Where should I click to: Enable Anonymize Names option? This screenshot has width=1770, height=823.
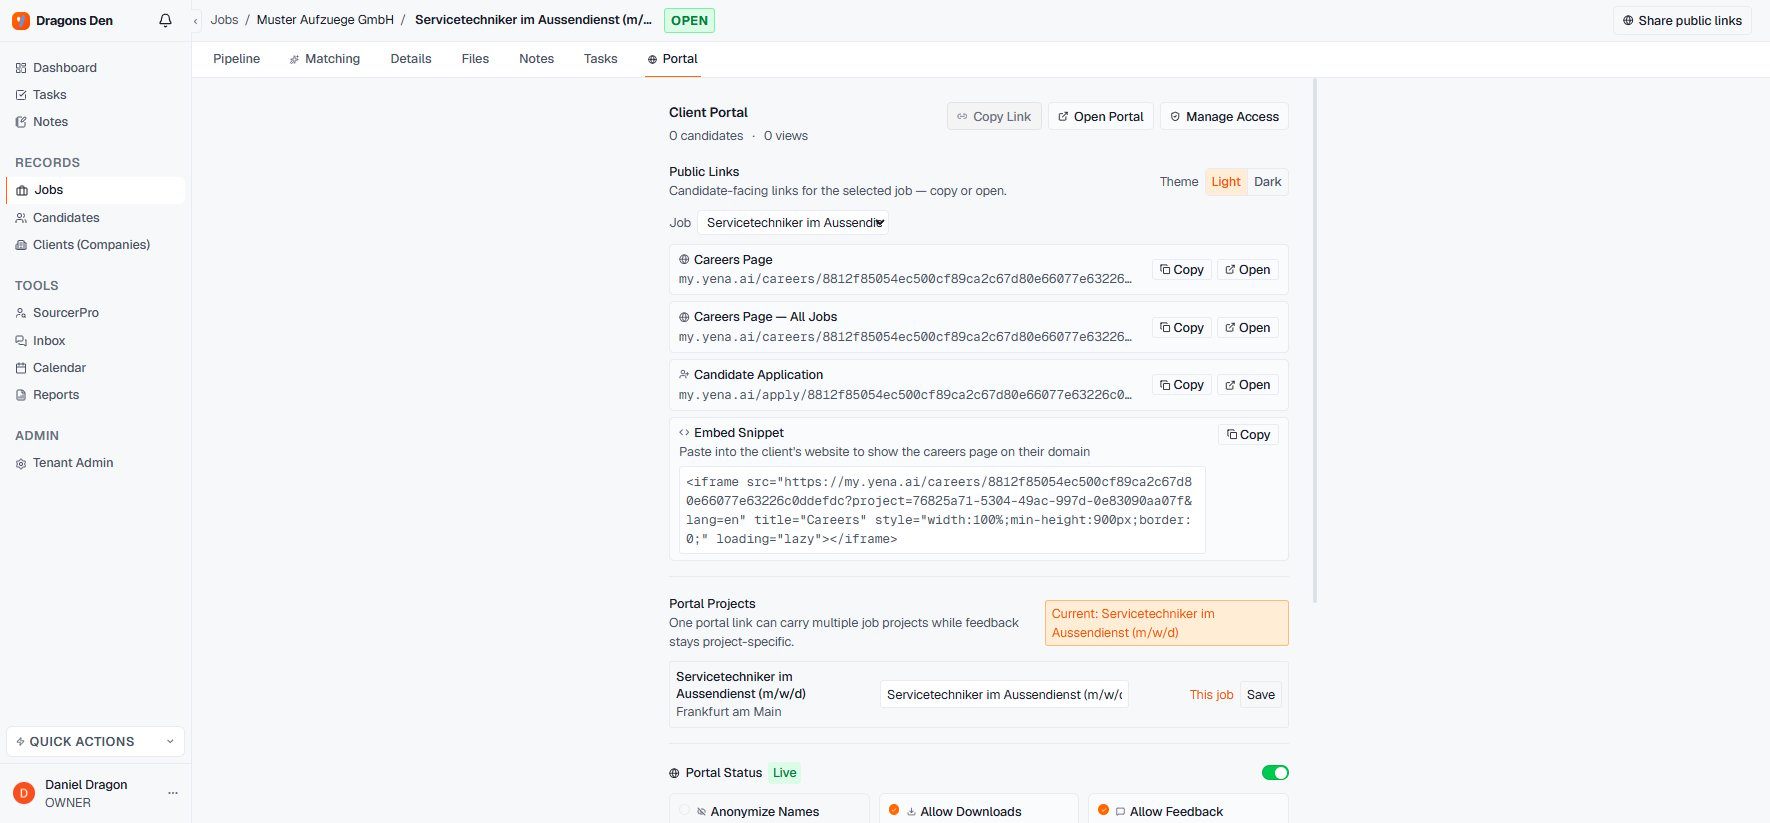tap(685, 811)
